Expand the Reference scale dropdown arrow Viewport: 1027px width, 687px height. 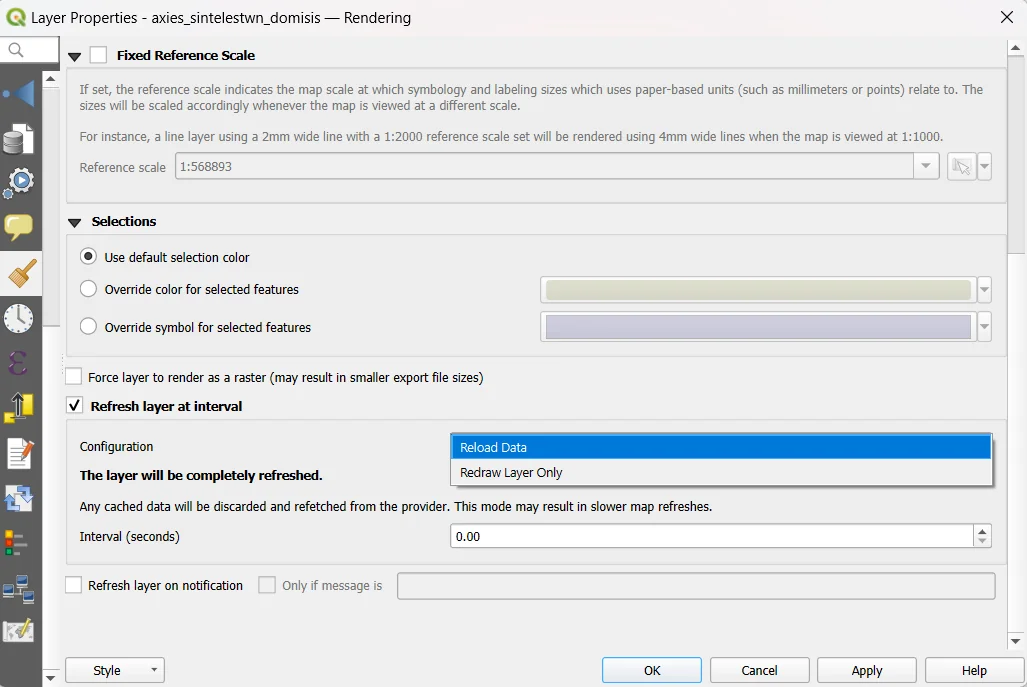coord(926,167)
